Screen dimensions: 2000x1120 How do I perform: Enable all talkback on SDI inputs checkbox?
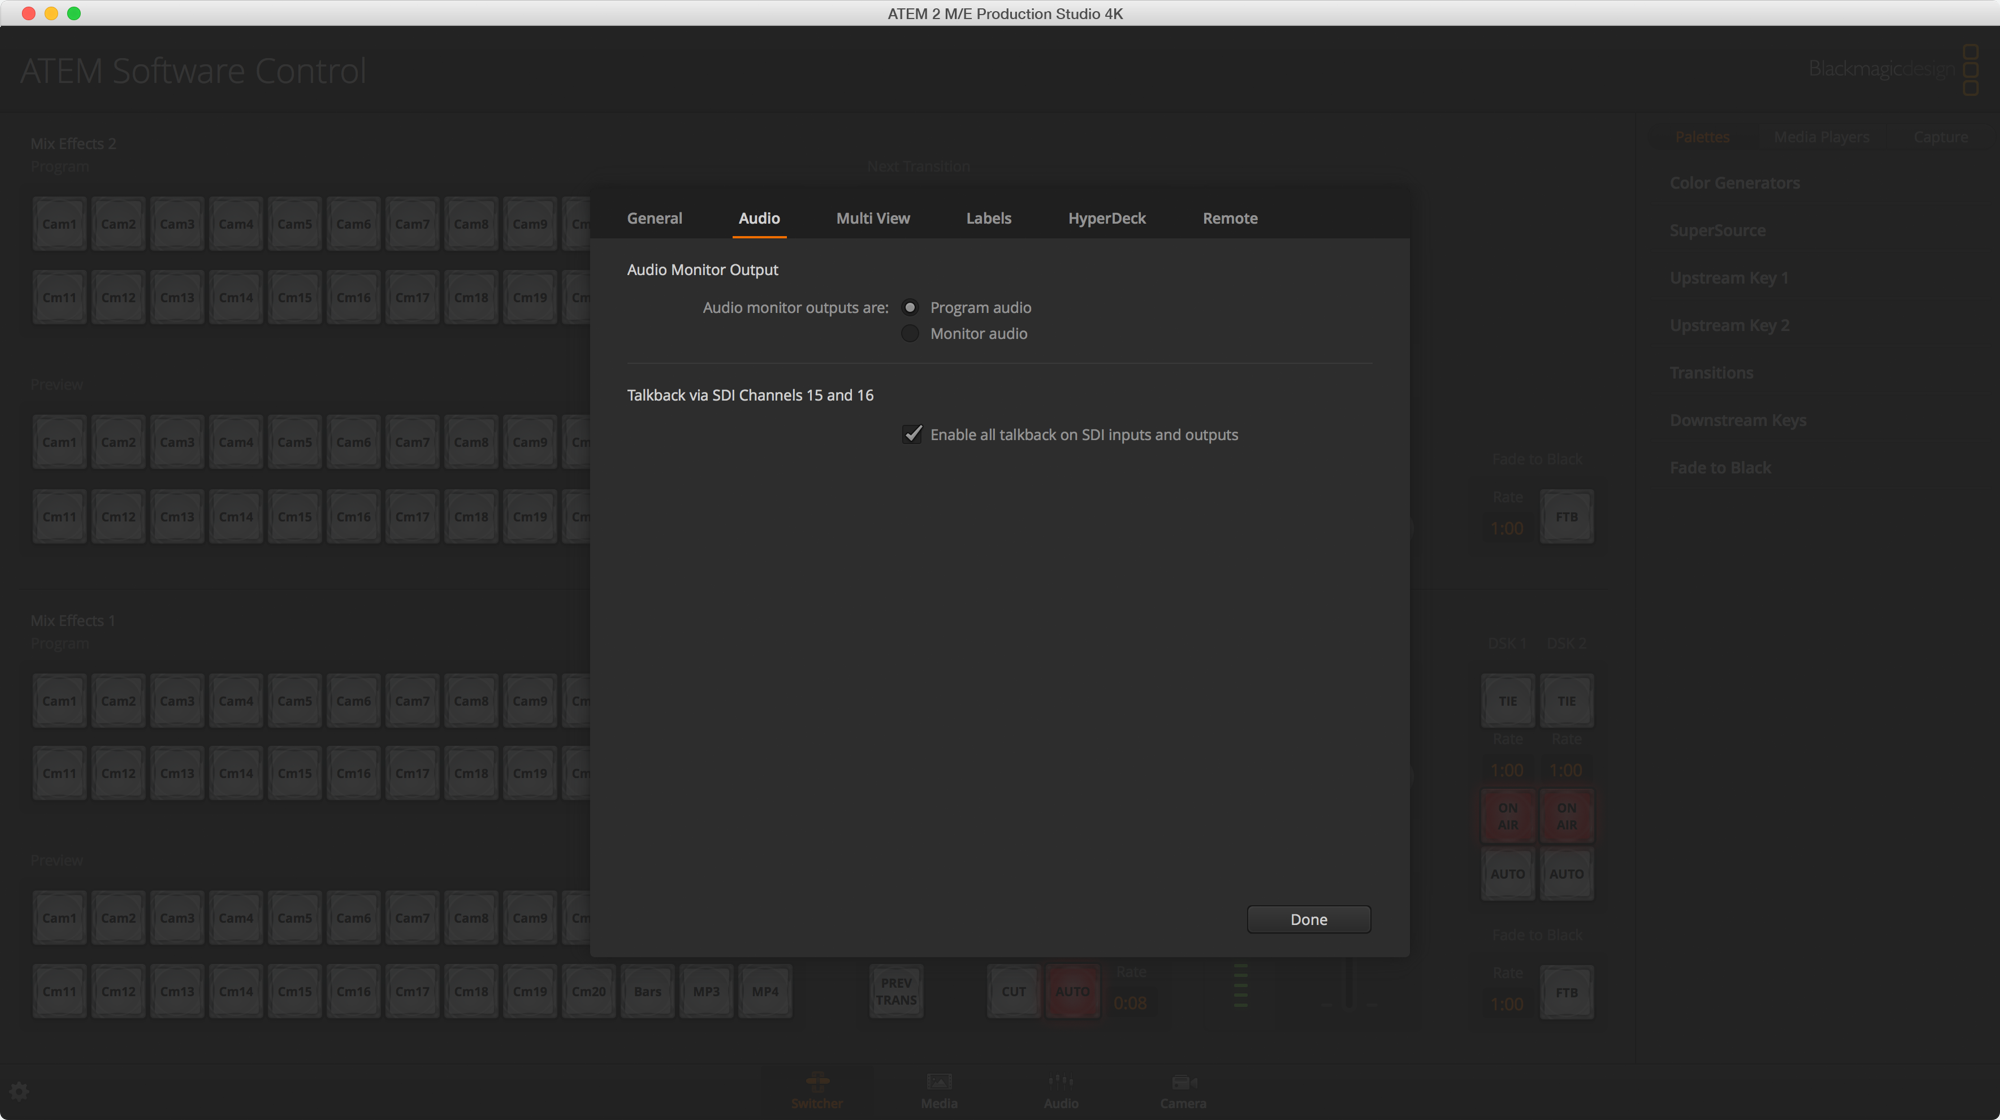click(912, 434)
